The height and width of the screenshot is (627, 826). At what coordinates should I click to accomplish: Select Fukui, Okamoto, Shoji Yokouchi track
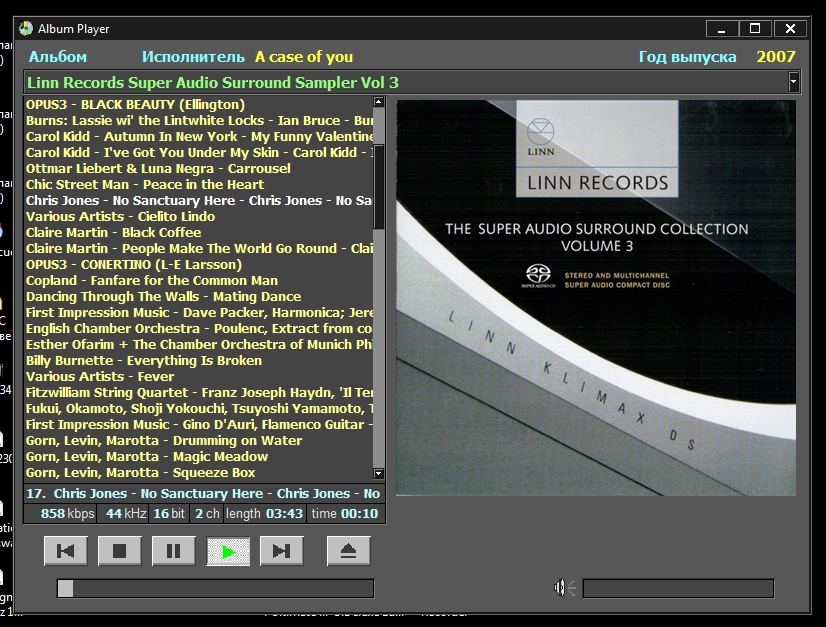(x=199, y=408)
